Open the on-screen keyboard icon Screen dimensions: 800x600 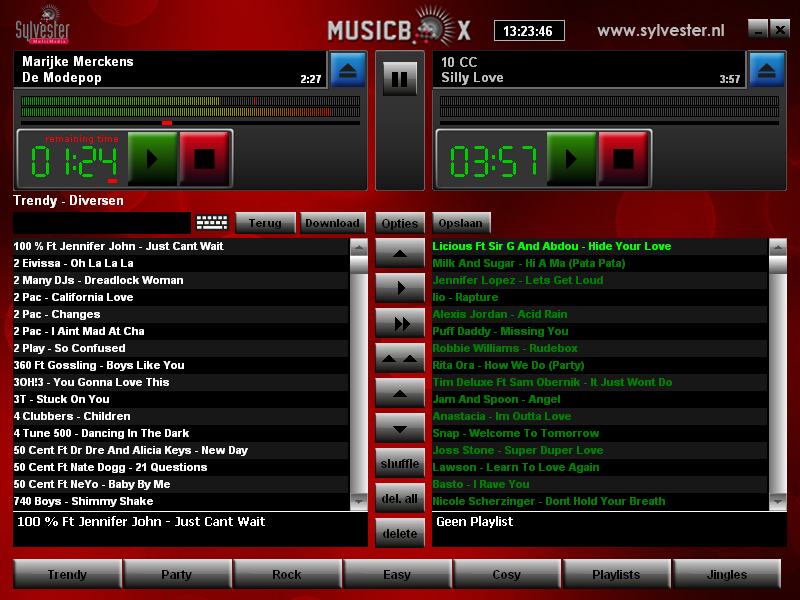pyautogui.click(x=212, y=223)
